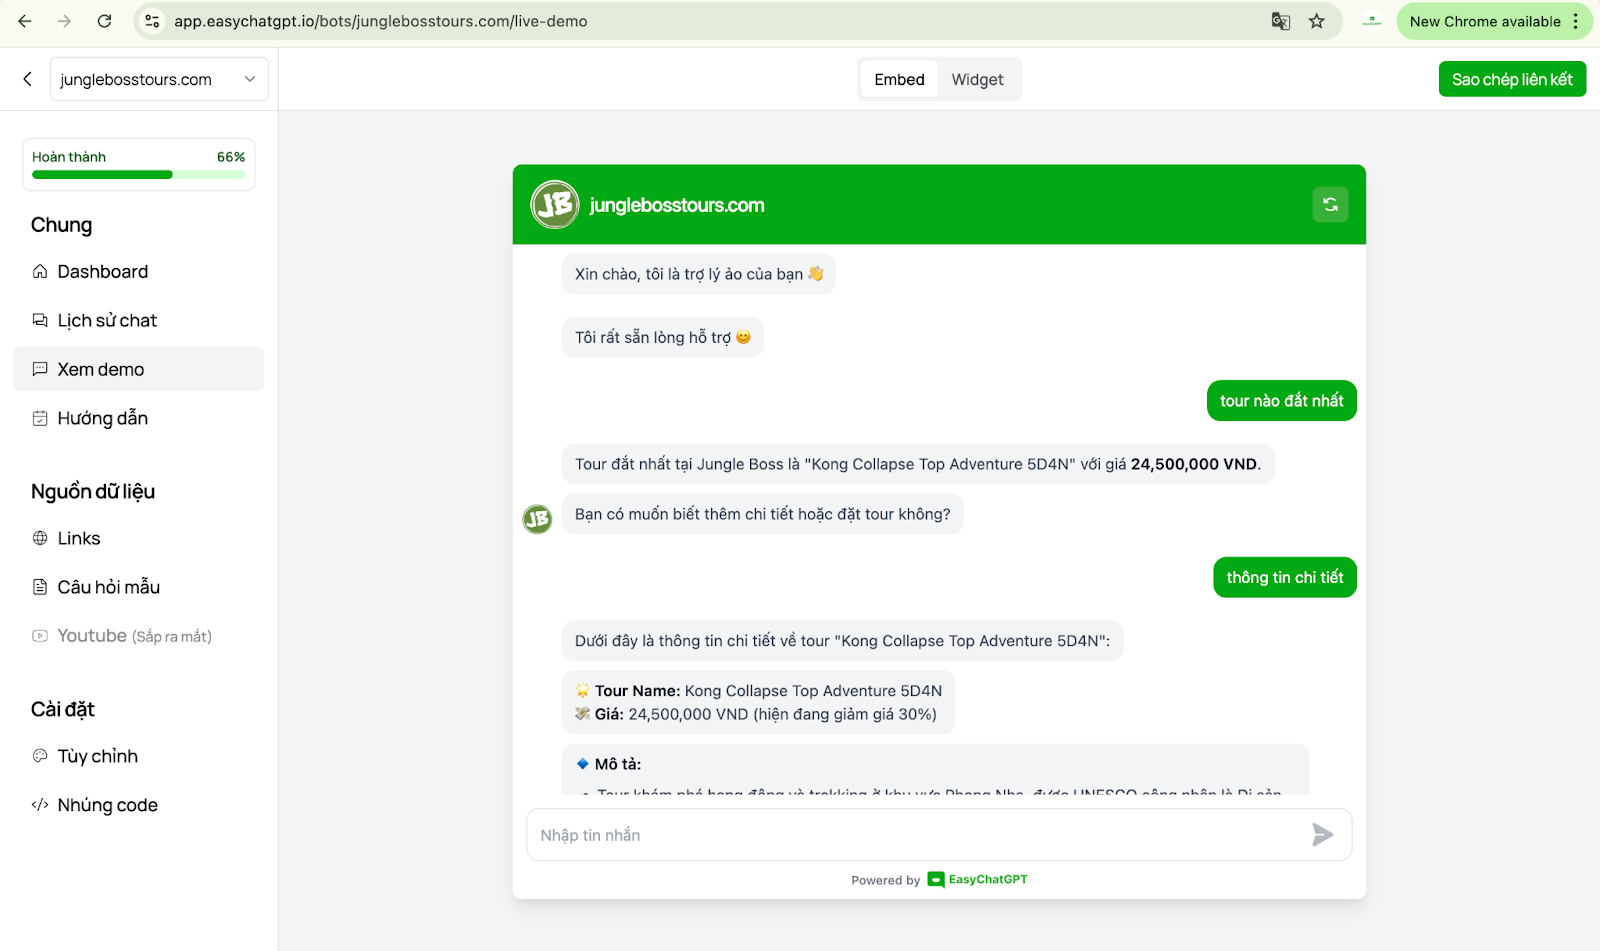Click Sao chép liên kết button

click(1512, 79)
